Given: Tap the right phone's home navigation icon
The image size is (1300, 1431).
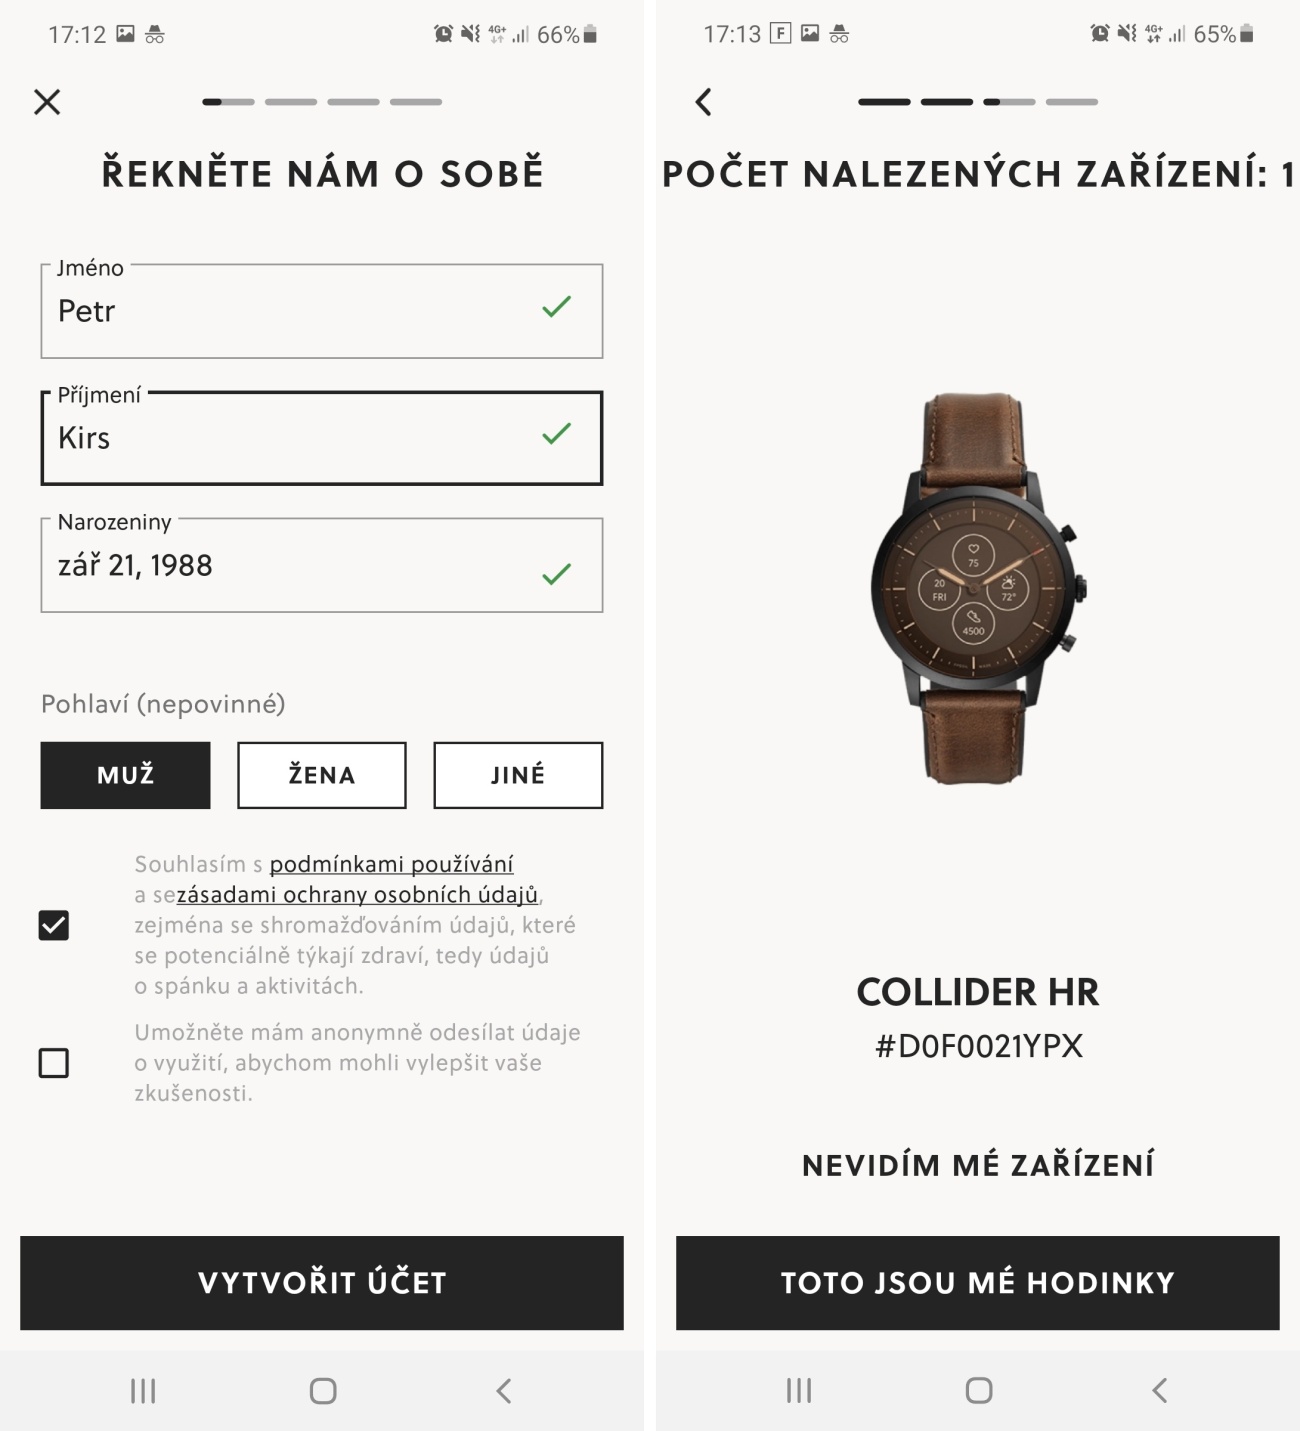Looking at the screenshot, I should [x=979, y=1391].
